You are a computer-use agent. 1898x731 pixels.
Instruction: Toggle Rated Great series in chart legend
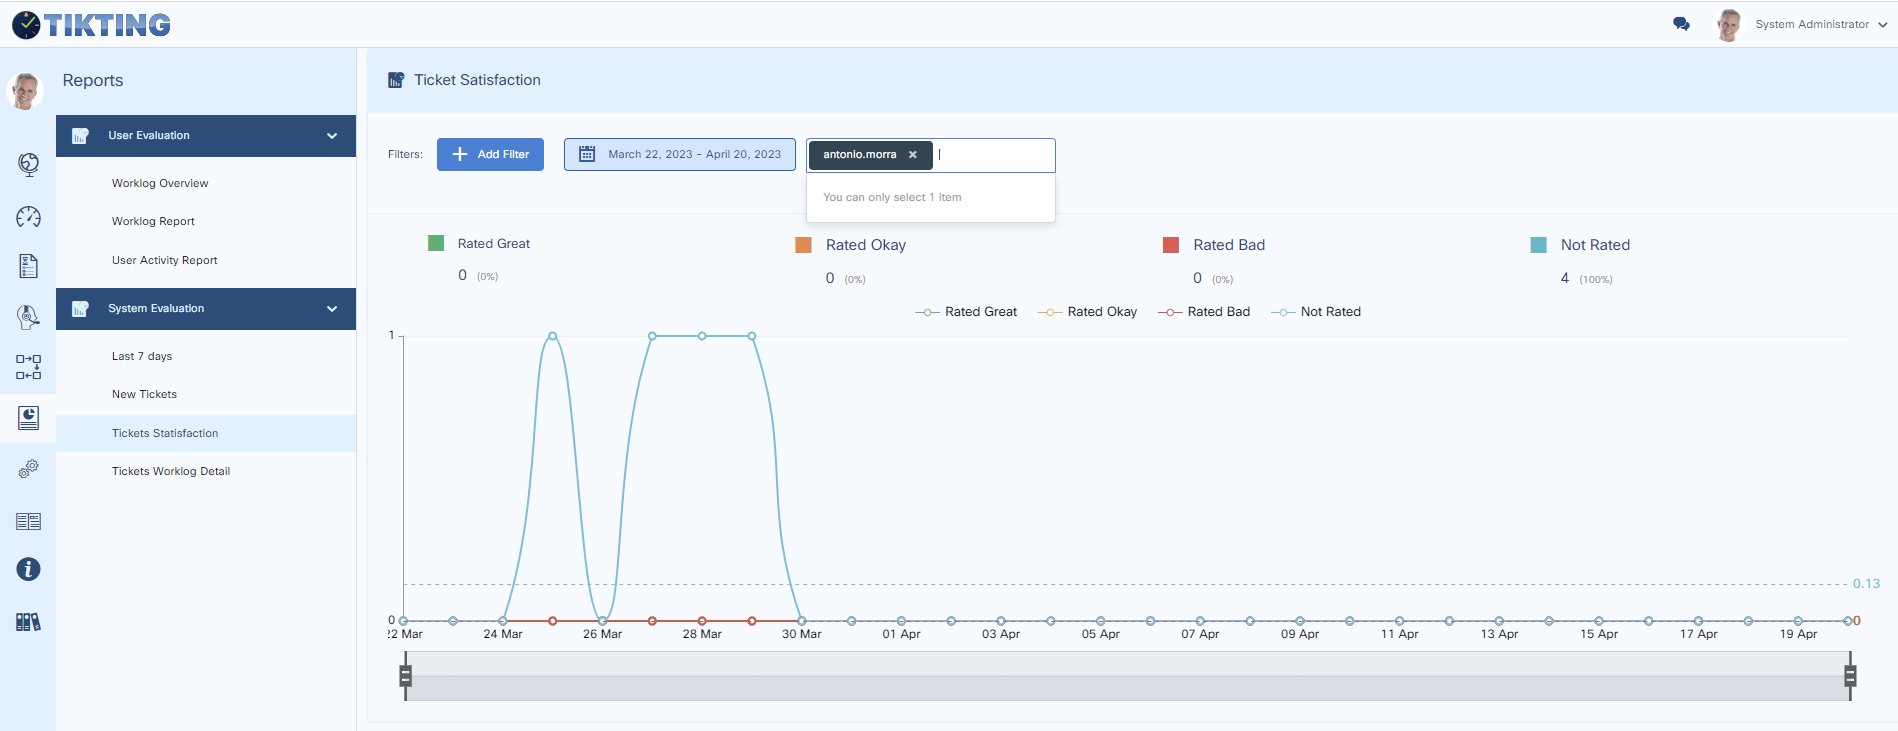966,312
